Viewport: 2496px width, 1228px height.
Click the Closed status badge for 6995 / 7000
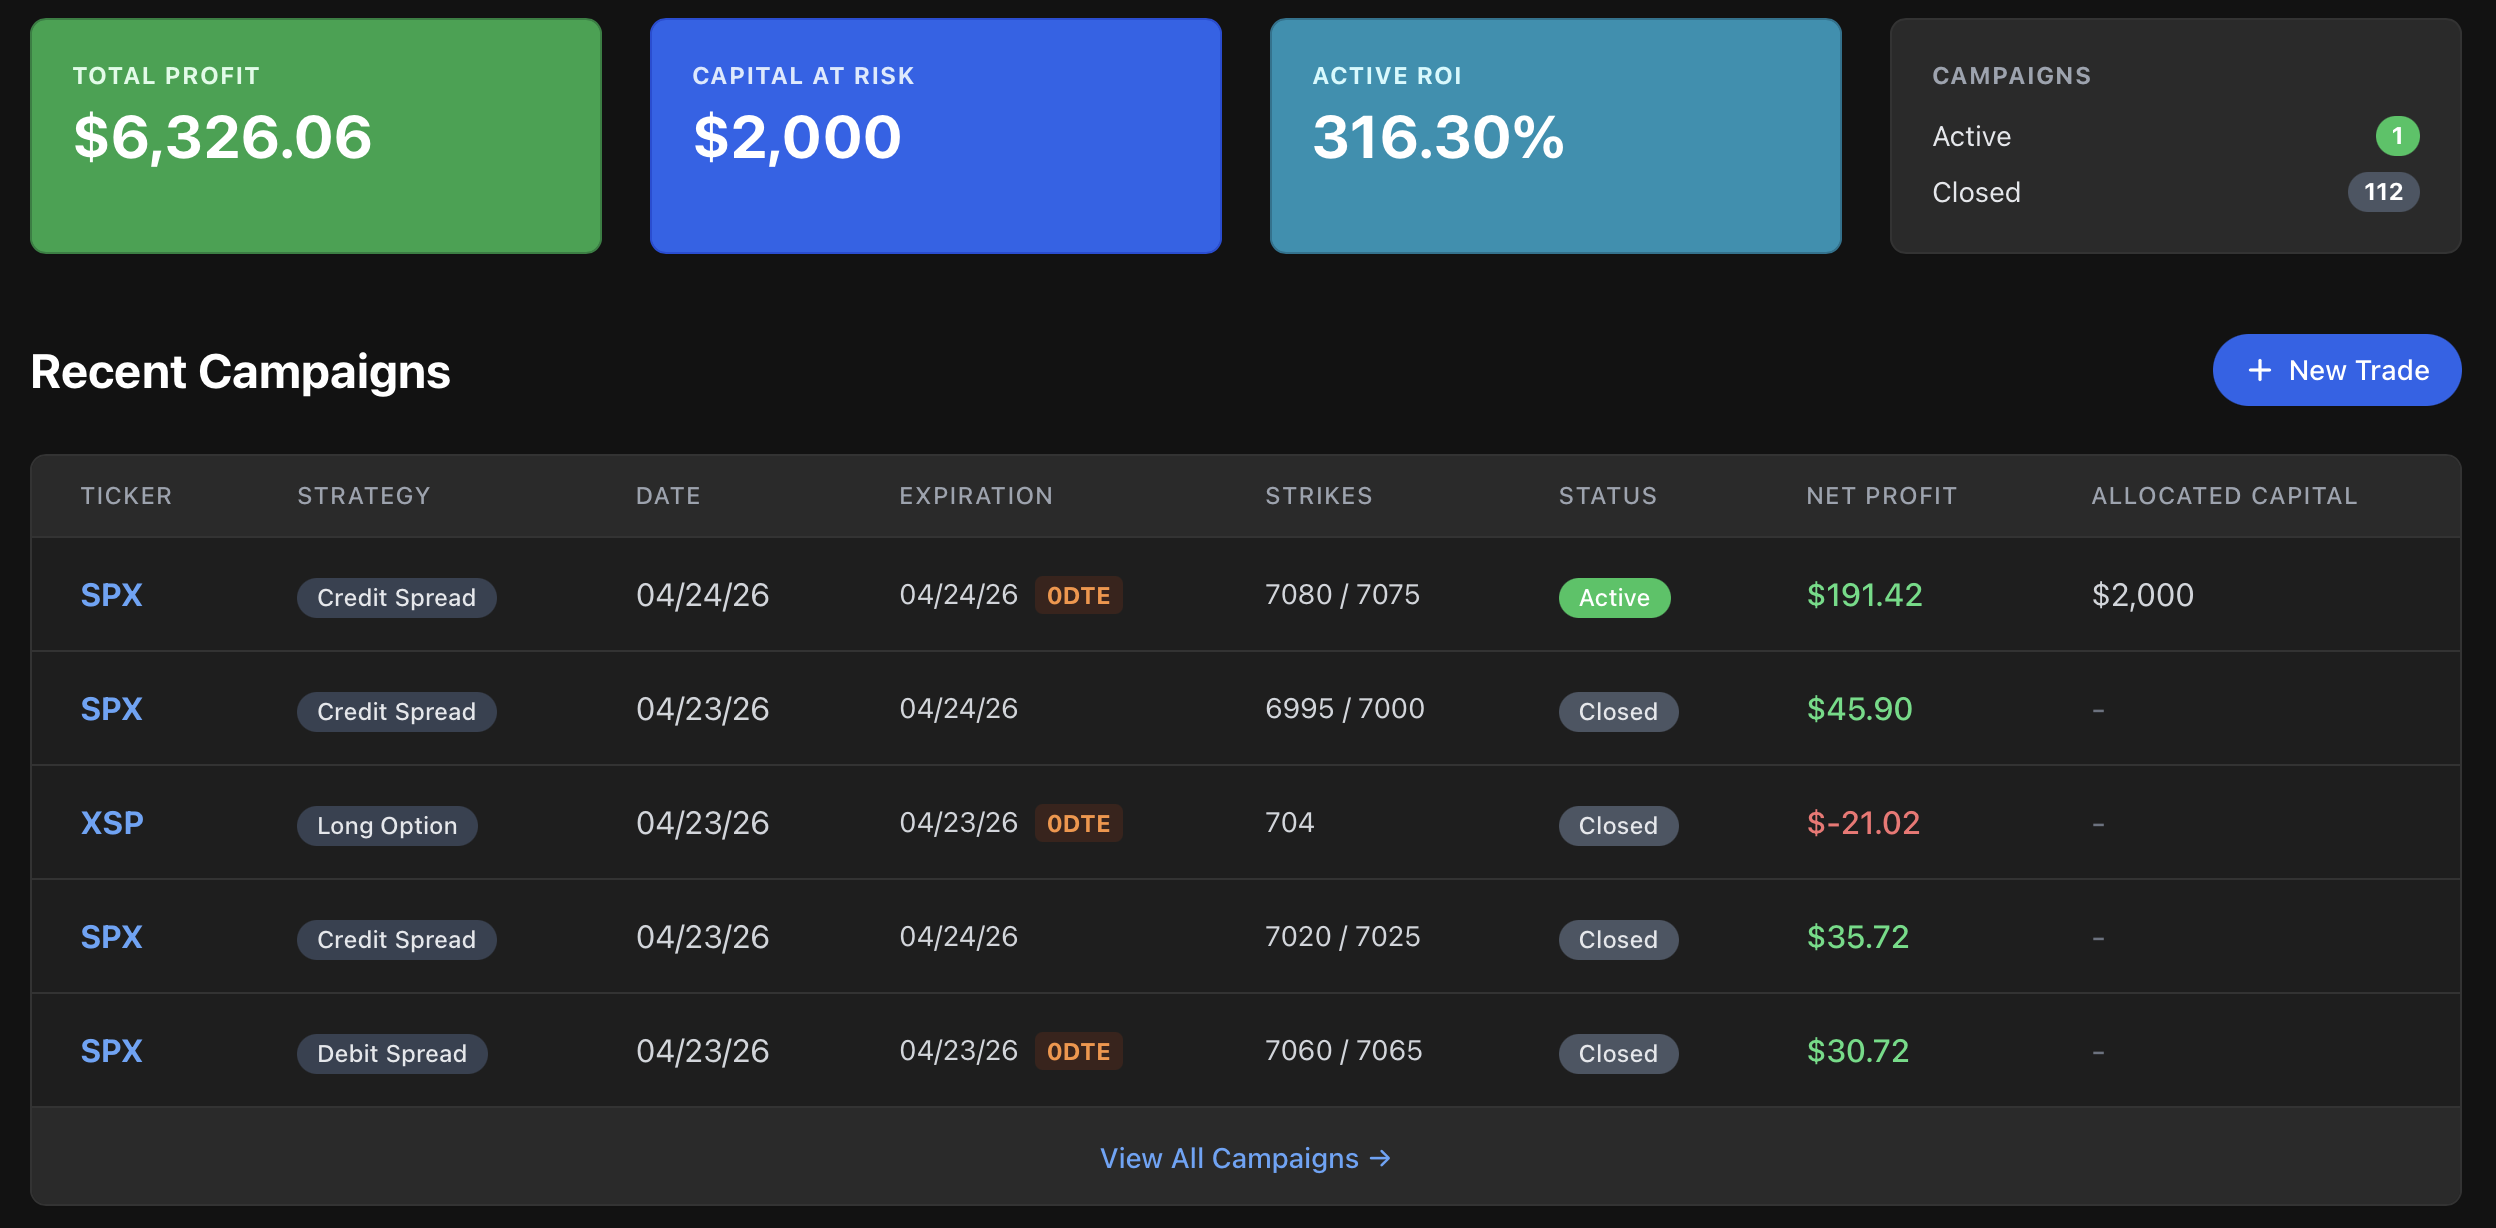point(1618,712)
